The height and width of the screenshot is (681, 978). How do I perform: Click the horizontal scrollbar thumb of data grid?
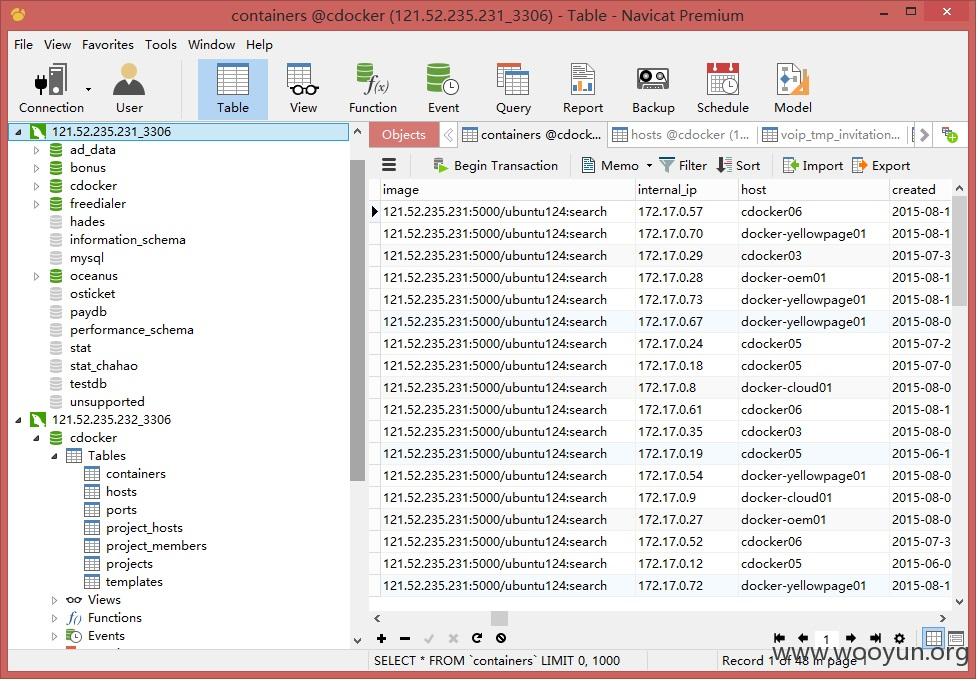coord(499,618)
